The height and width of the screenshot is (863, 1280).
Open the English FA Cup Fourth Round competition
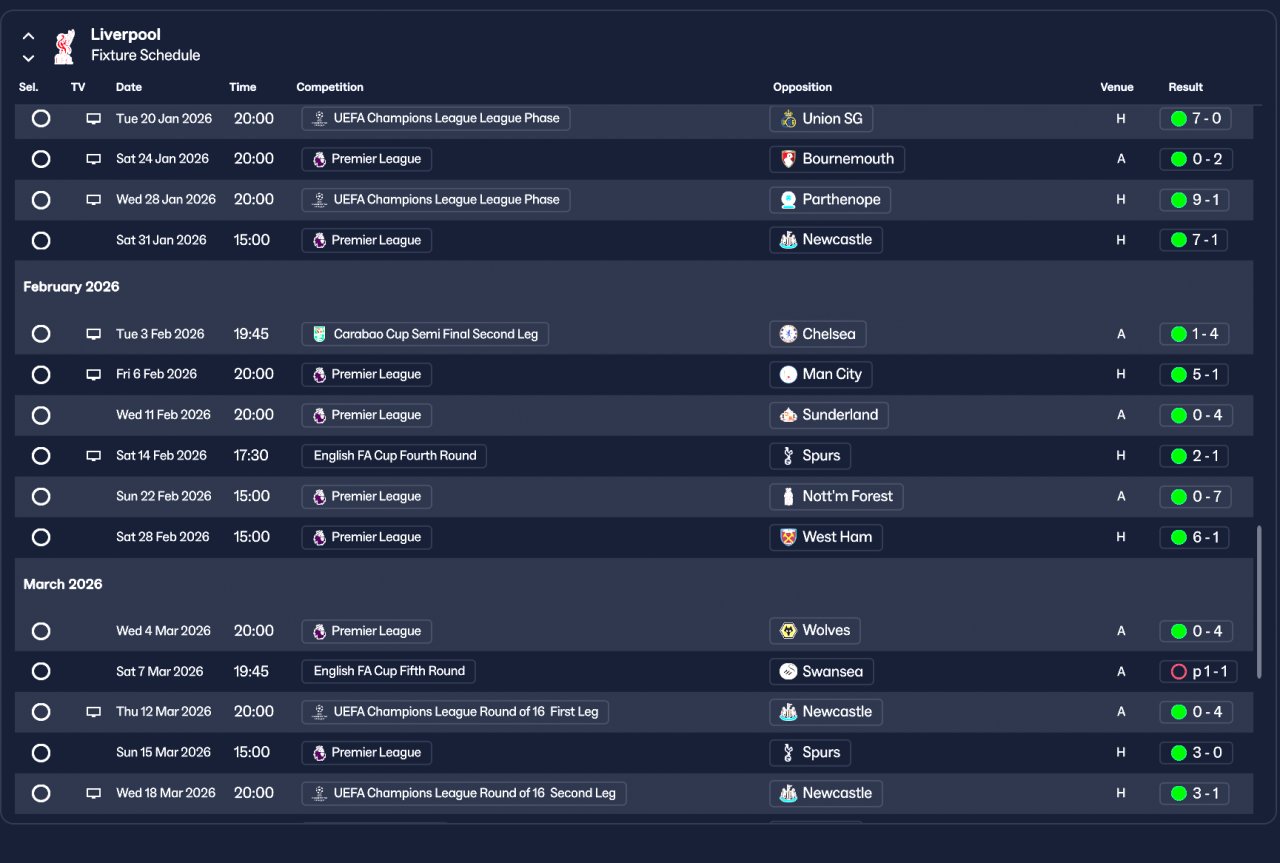(x=394, y=456)
